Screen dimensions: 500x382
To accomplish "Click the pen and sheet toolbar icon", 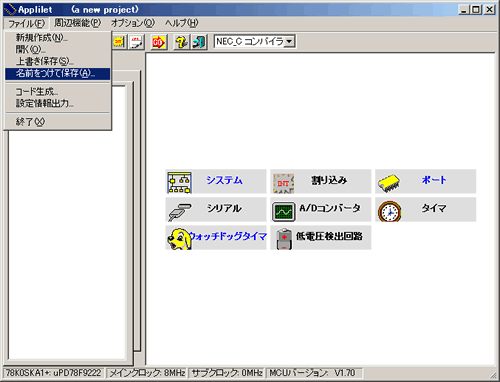I will coord(136,42).
